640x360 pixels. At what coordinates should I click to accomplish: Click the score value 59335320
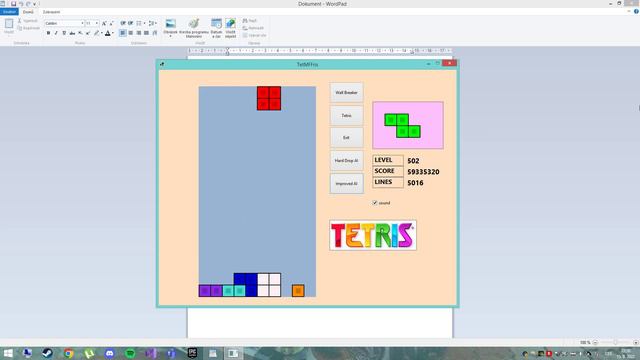pyautogui.click(x=423, y=172)
